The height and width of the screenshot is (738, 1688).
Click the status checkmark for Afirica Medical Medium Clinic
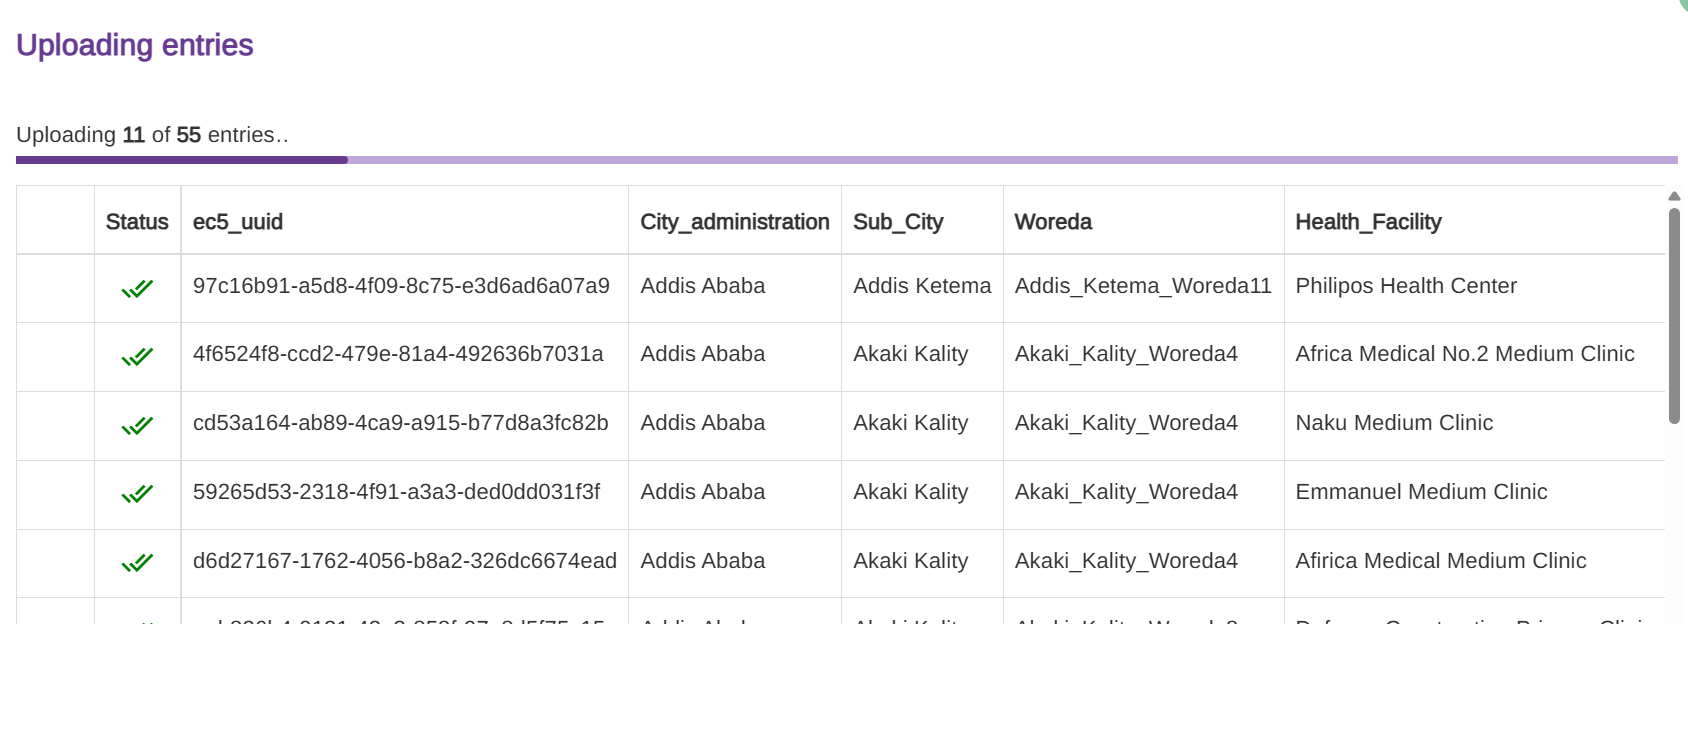[x=137, y=563]
